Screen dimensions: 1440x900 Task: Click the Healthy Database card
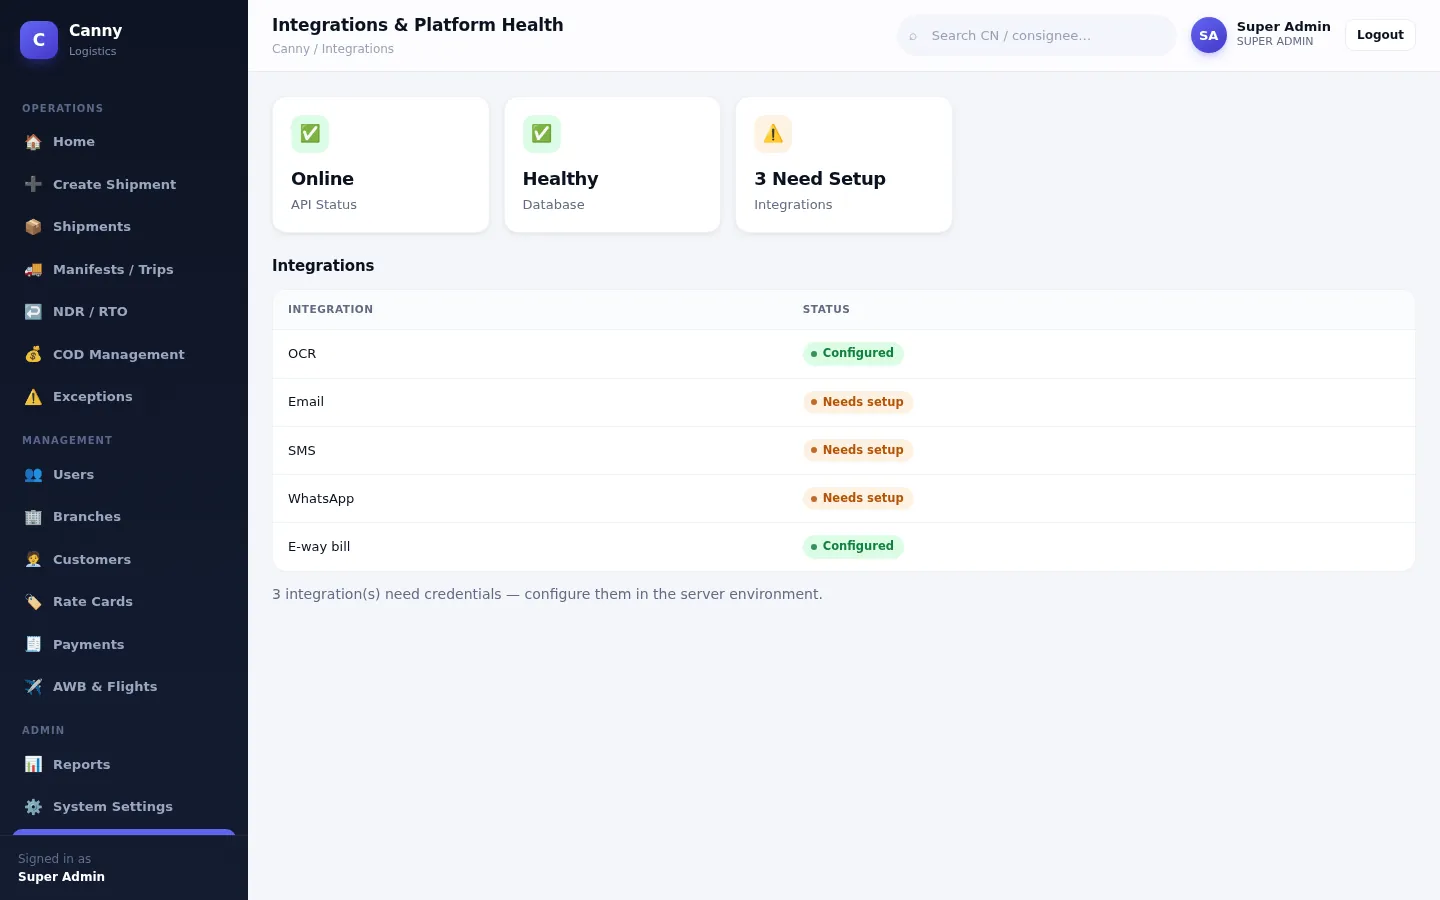[612, 165]
